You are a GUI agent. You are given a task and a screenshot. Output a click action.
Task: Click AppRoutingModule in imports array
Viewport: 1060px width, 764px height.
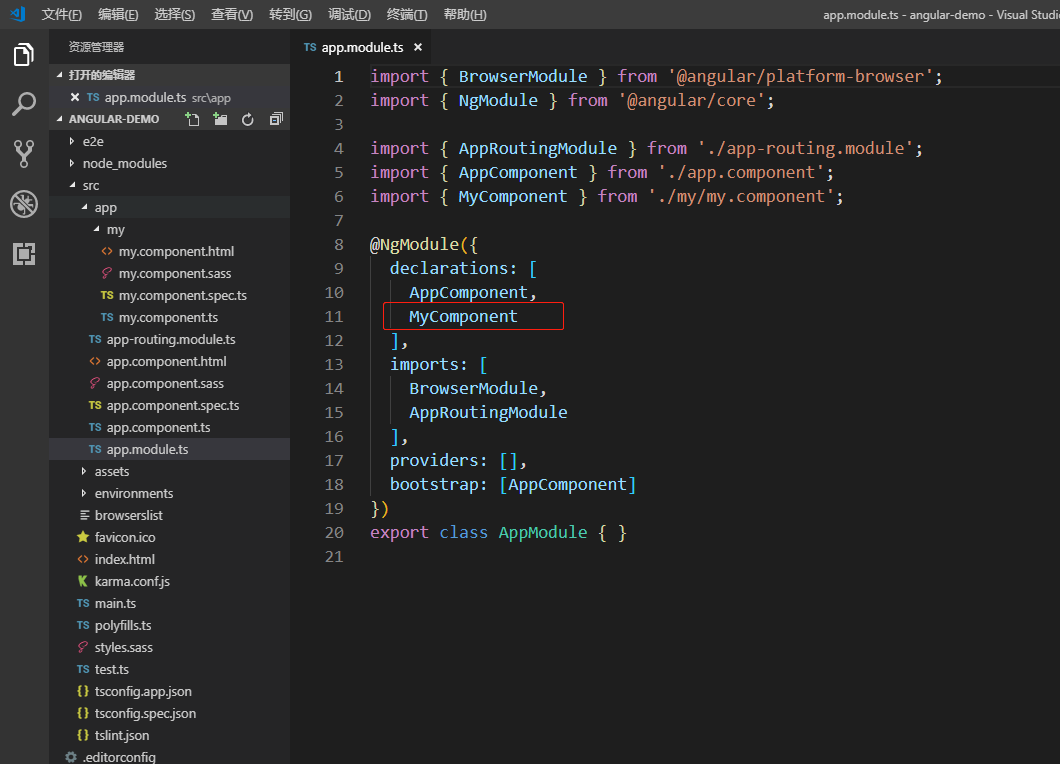tap(488, 412)
